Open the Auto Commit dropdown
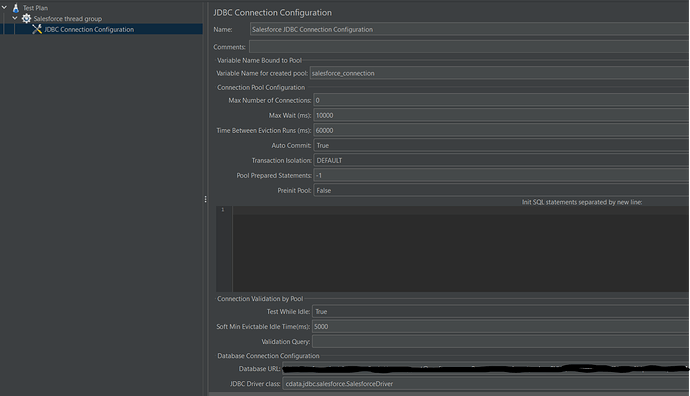The image size is (690, 396). pyautogui.click(x=502, y=145)
